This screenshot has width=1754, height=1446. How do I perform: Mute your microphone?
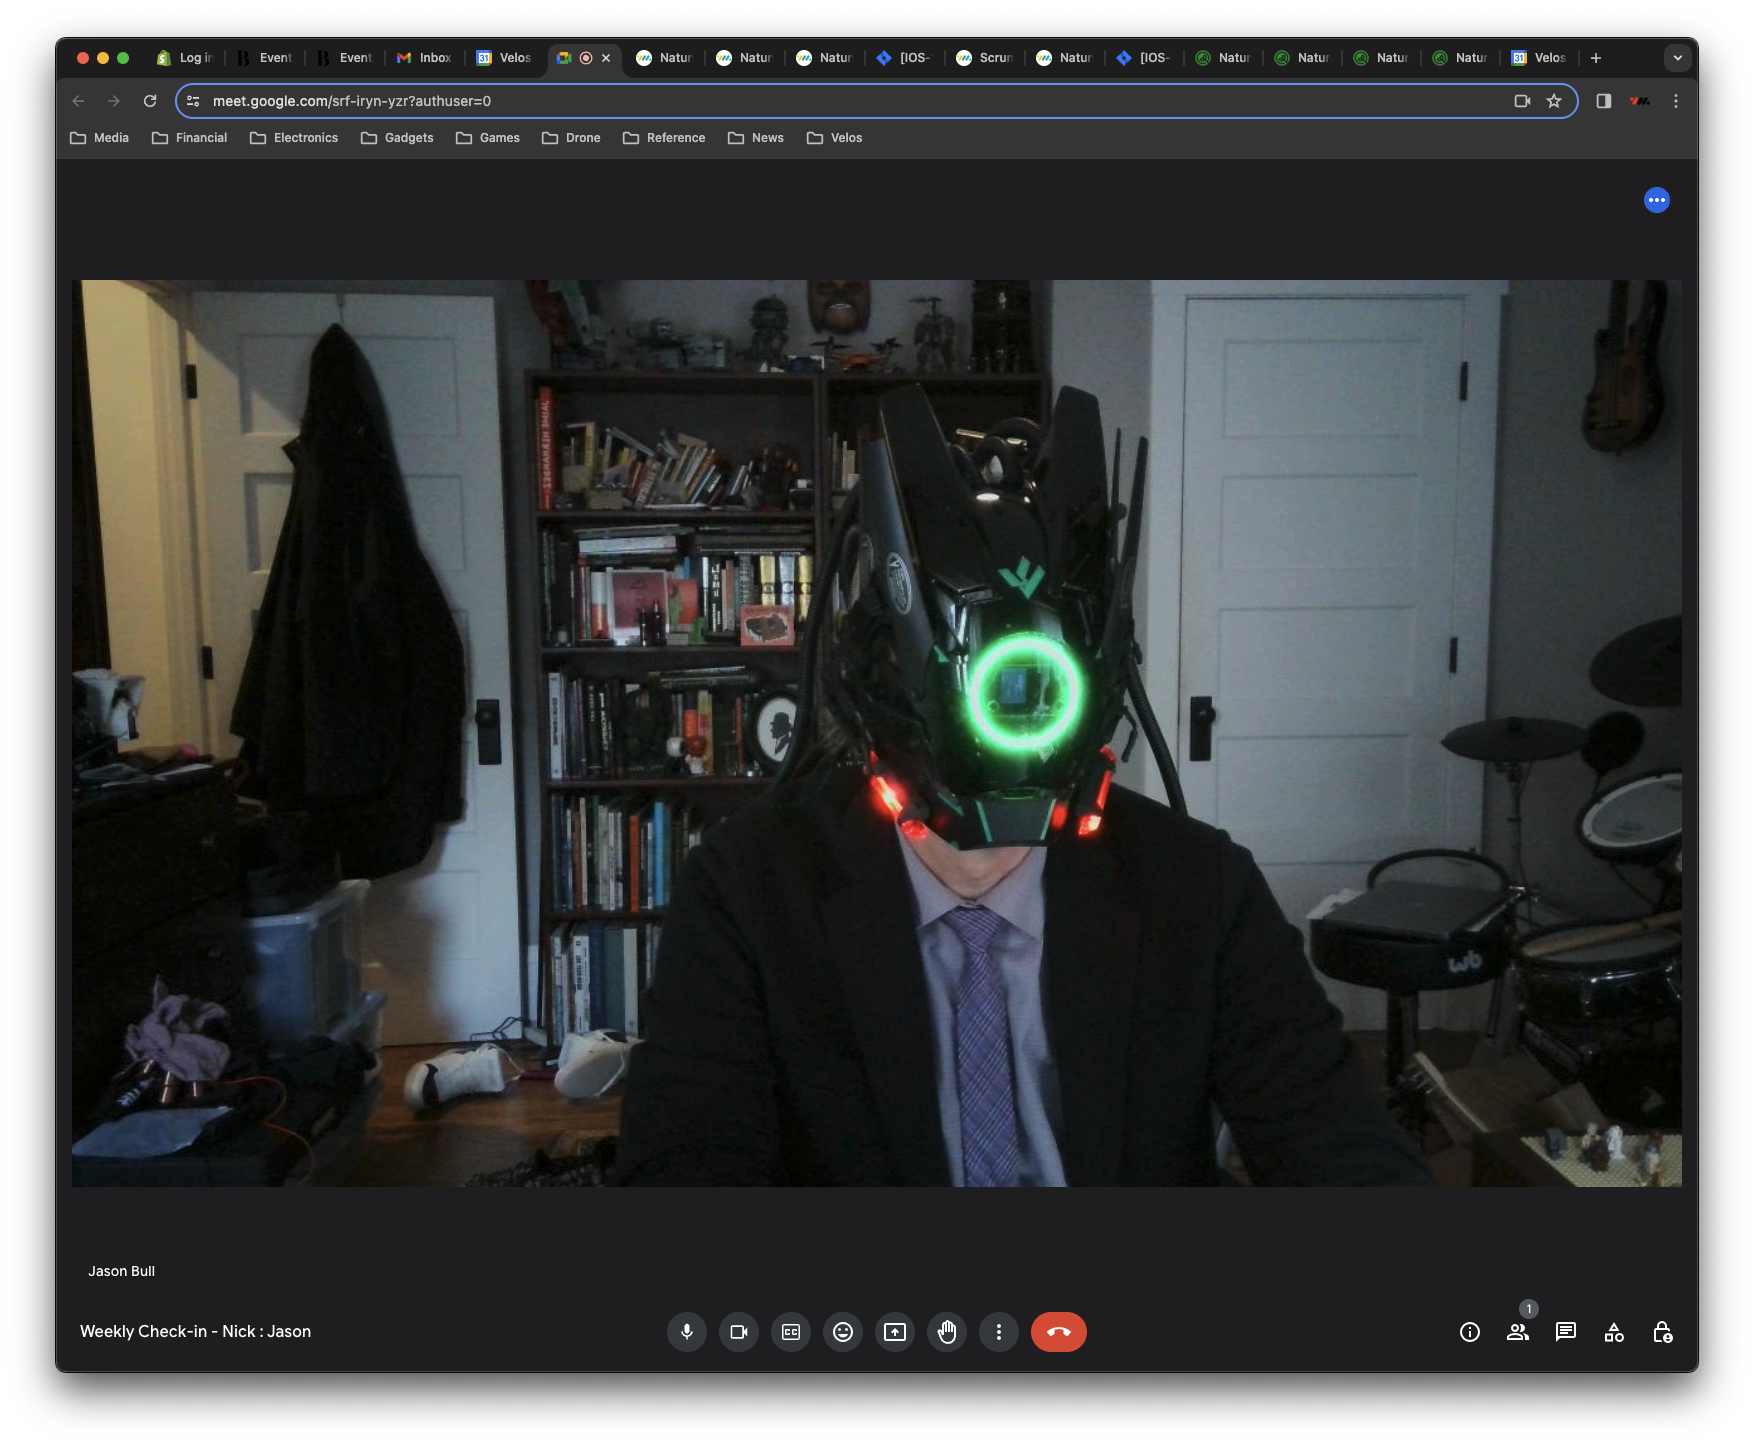686,1331
